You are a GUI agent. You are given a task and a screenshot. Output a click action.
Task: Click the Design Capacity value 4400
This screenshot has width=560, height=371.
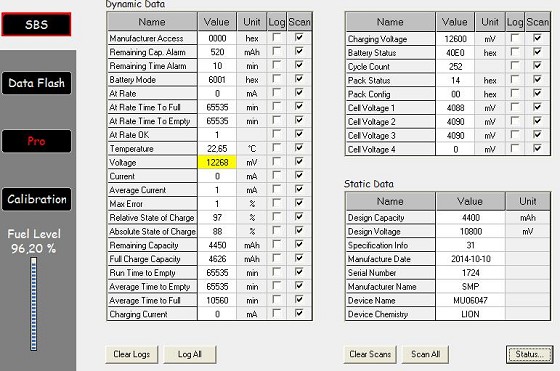click(x=471, y=217)
